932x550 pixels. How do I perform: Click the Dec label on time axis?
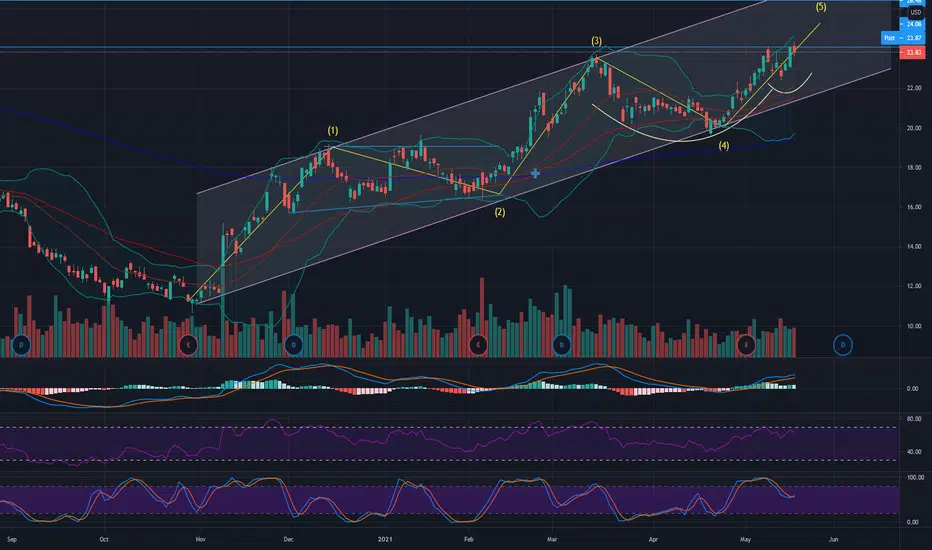pos(288,540)
